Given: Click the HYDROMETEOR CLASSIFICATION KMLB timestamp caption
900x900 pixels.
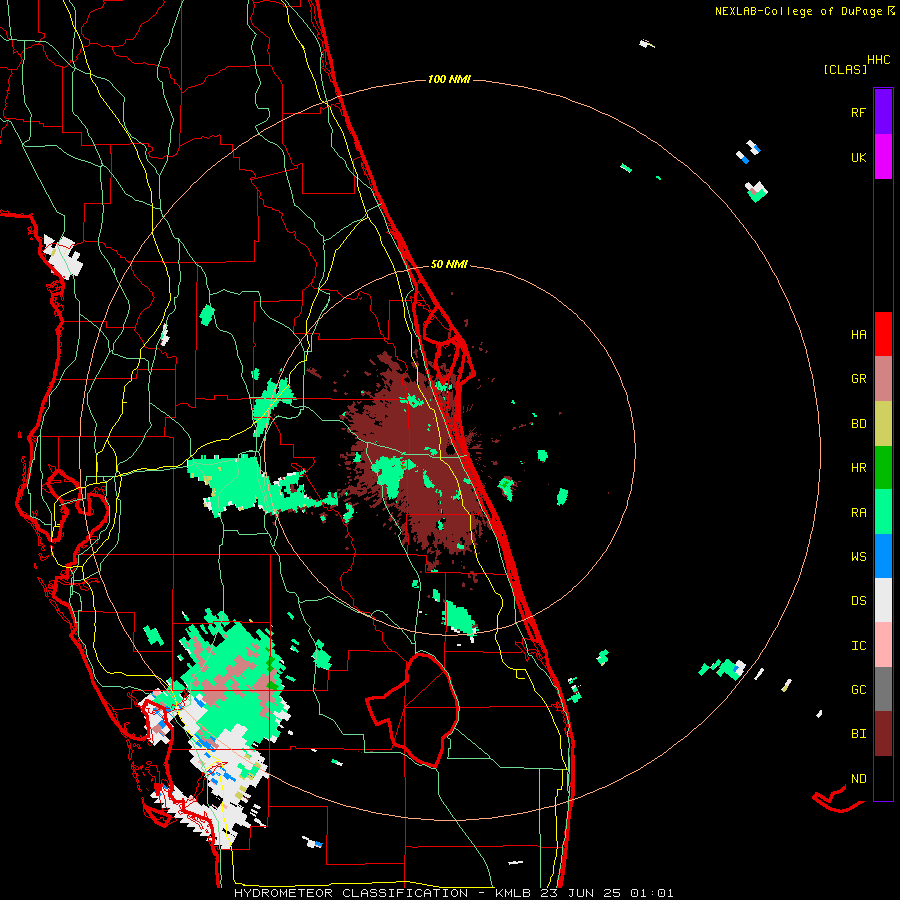Looking at the screenshot, I should pyautogui.click(x=453, y=893).
